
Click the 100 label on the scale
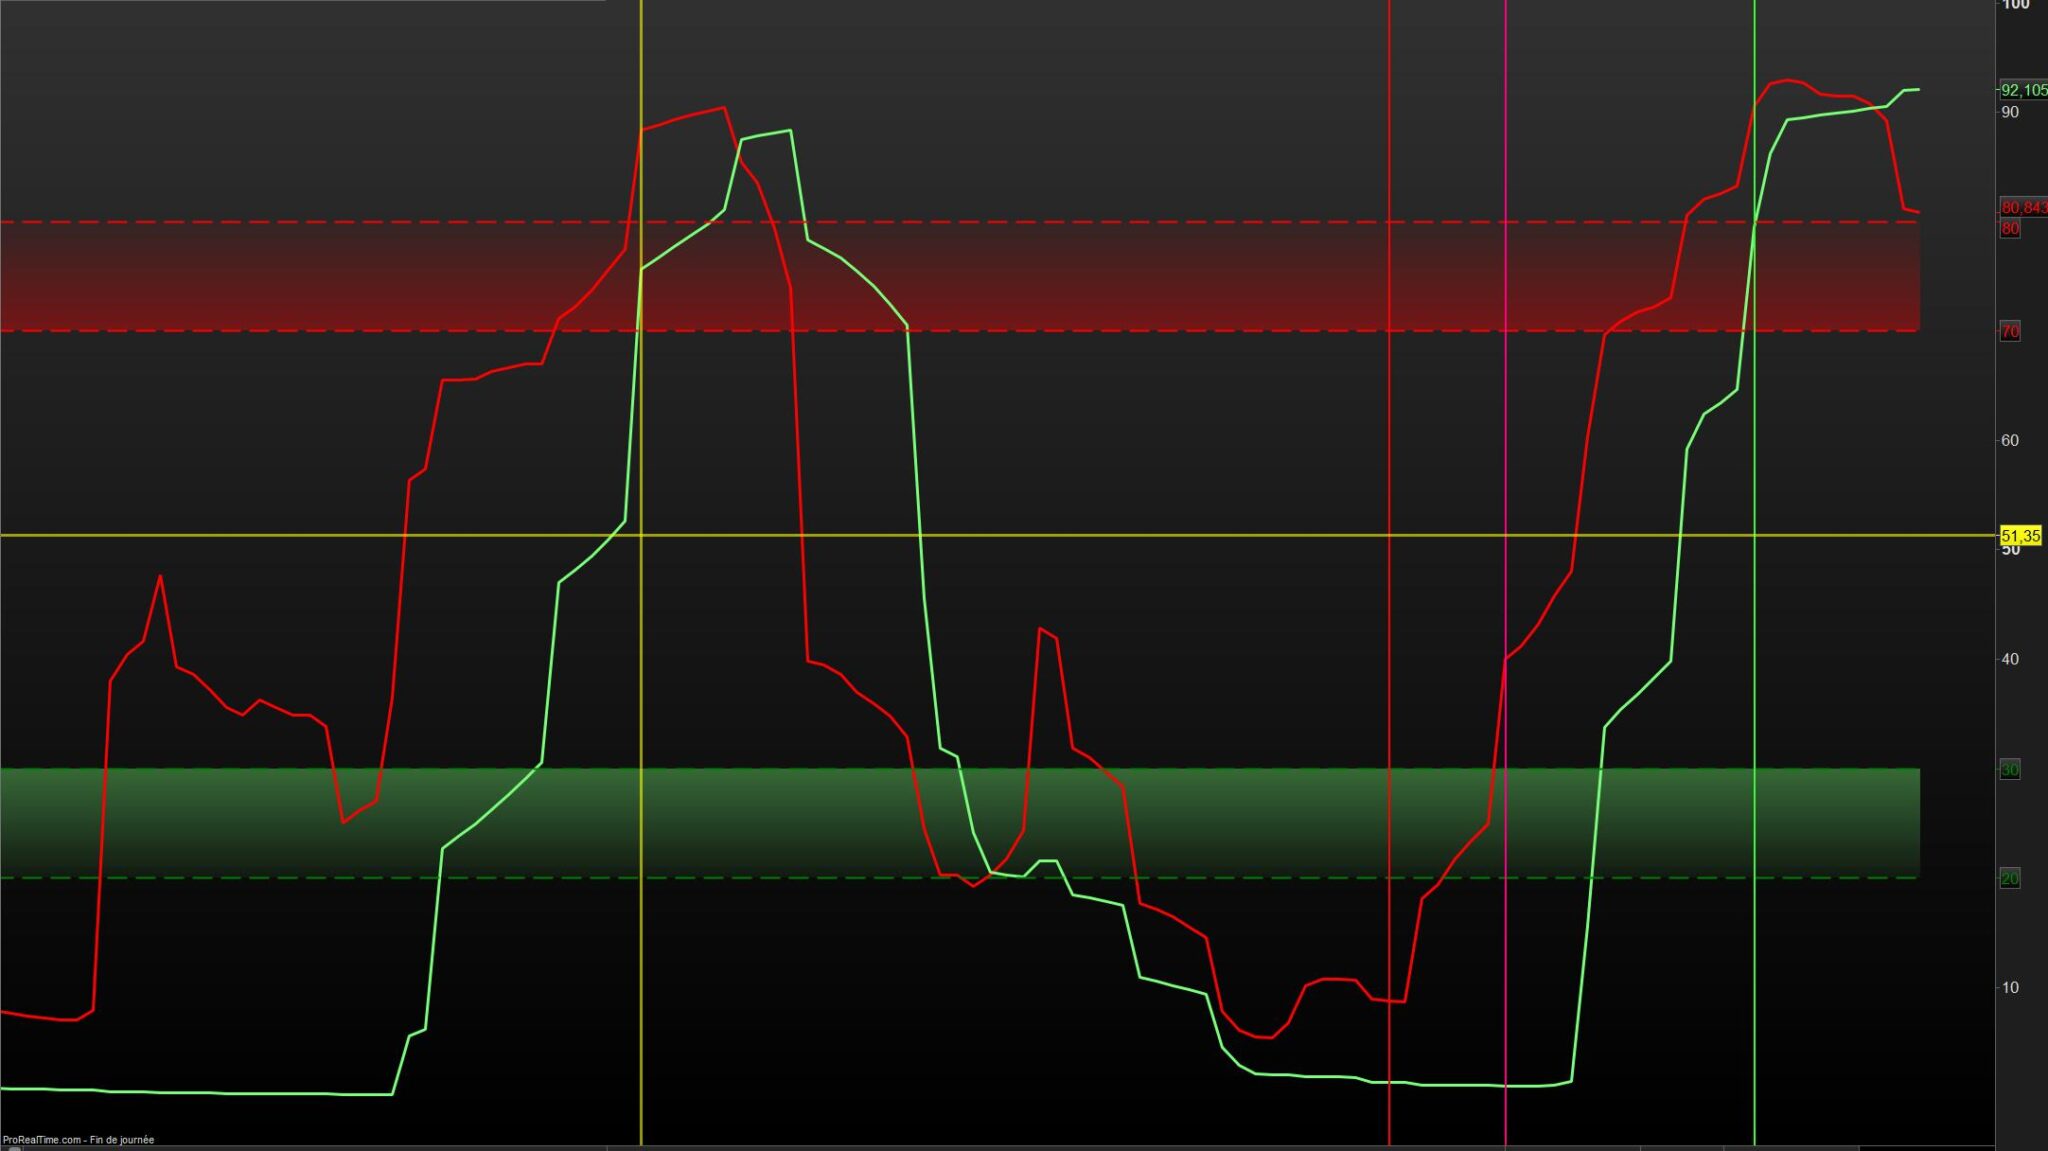pyautogui.click(x=2015, y=5)
